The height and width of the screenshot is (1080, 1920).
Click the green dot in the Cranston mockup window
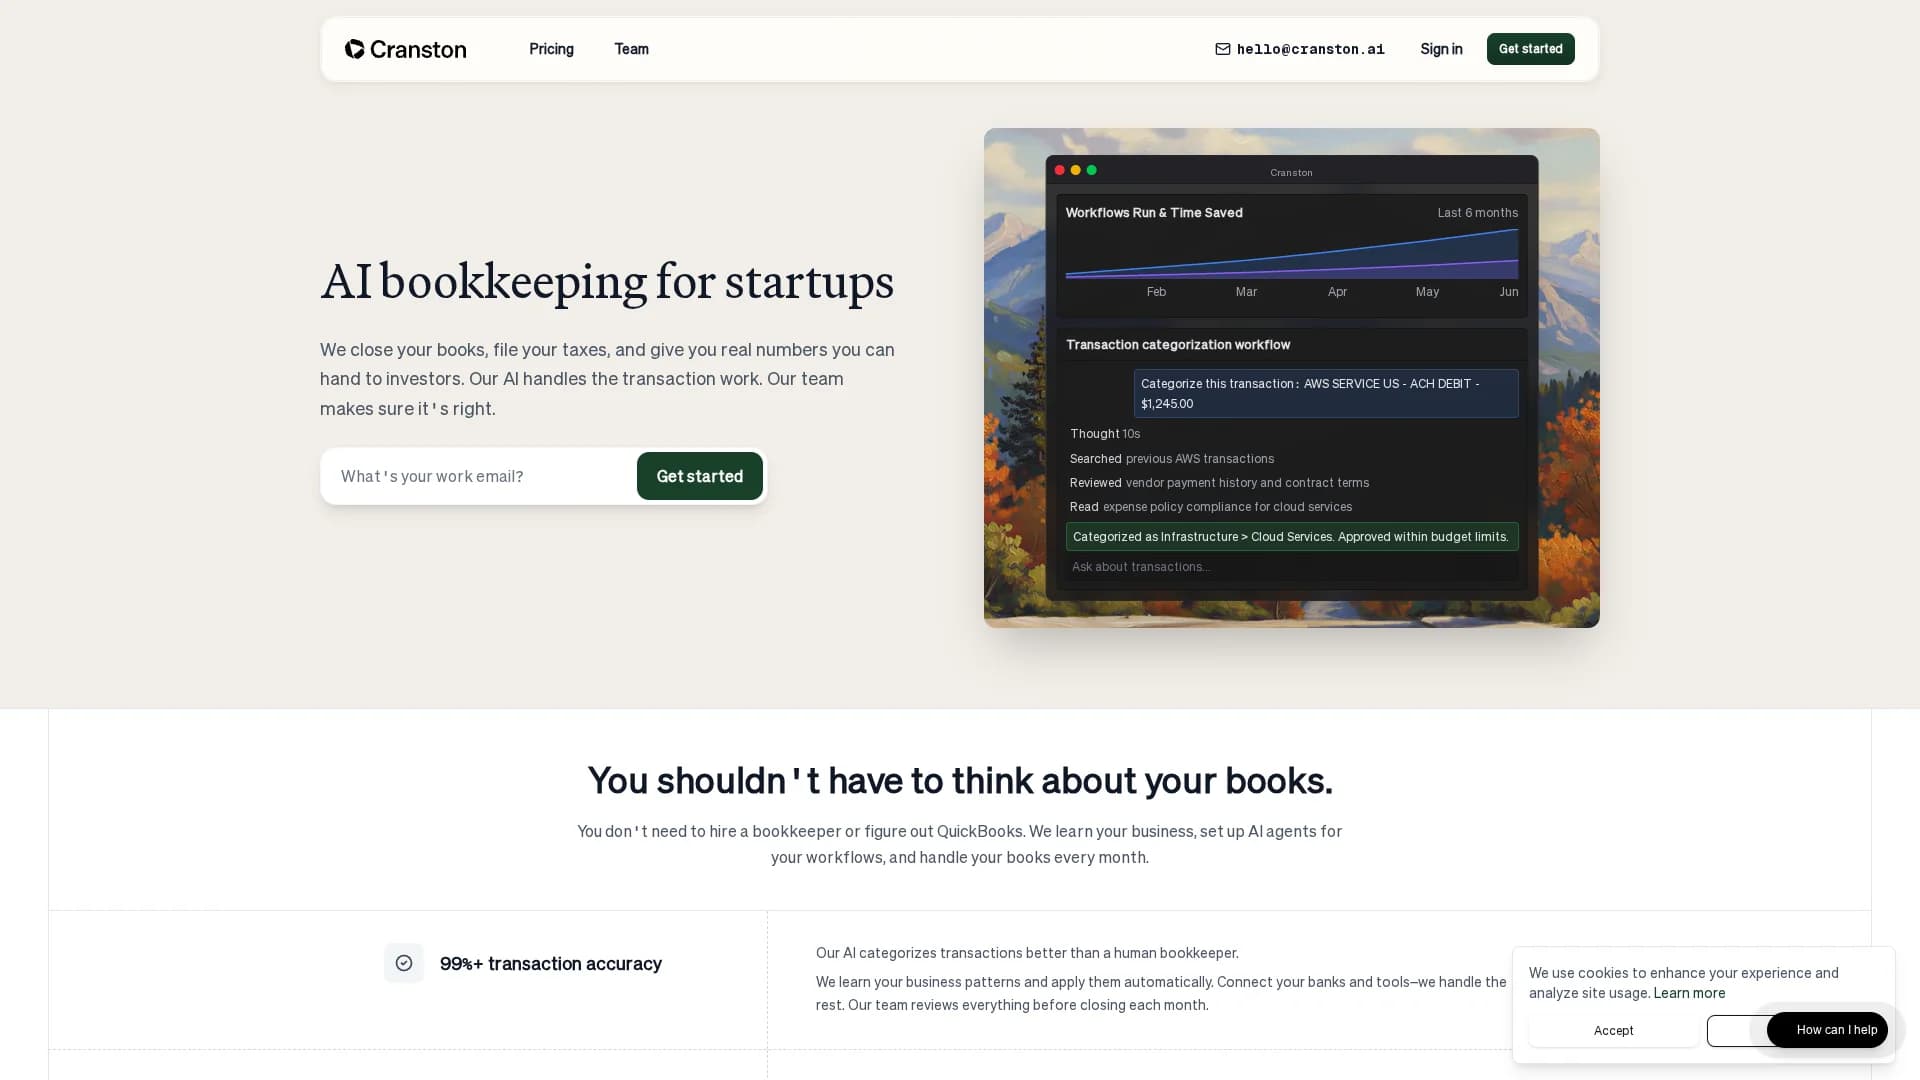(1091, 170)
